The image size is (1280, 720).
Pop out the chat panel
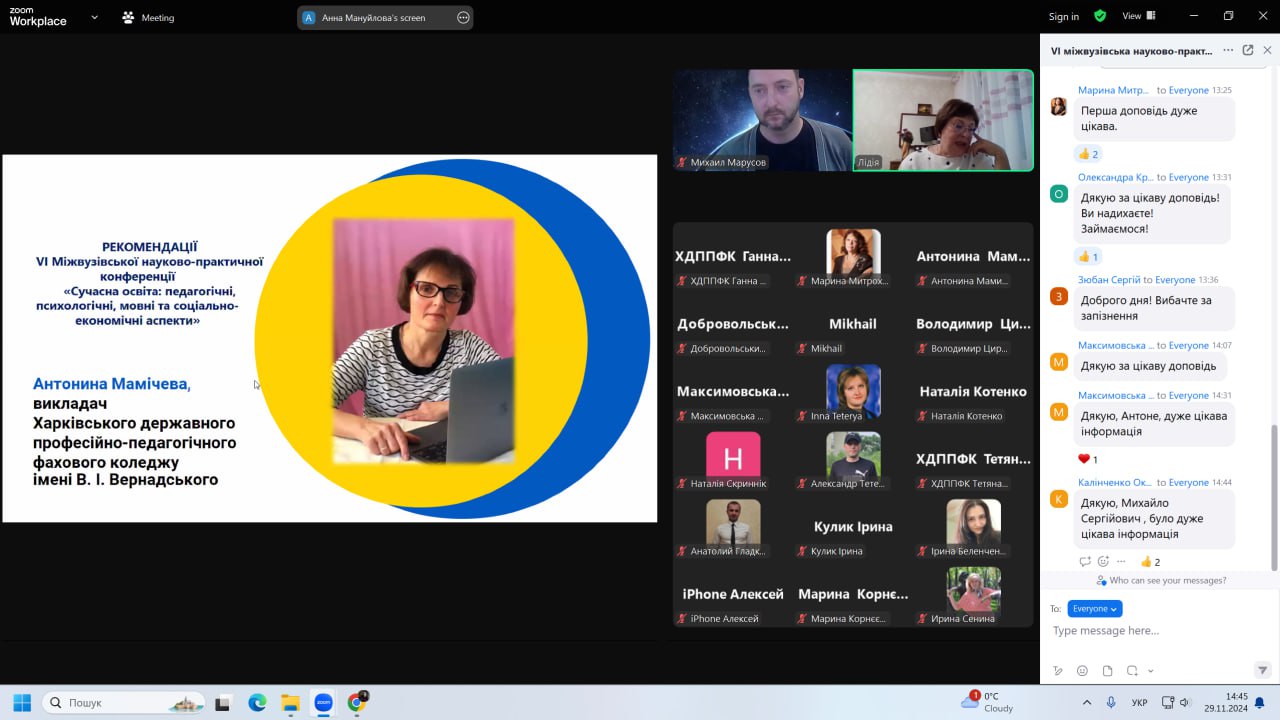[x=1248, y=50]
